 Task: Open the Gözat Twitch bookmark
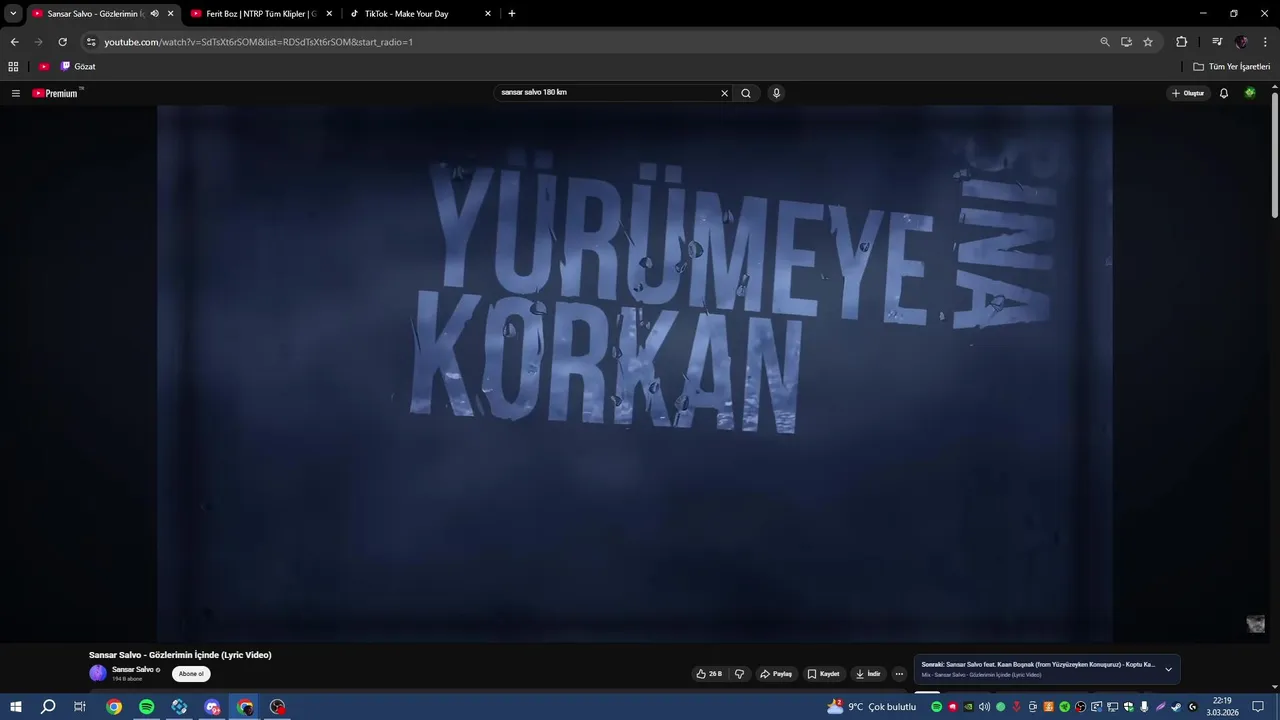coord(78,67)
